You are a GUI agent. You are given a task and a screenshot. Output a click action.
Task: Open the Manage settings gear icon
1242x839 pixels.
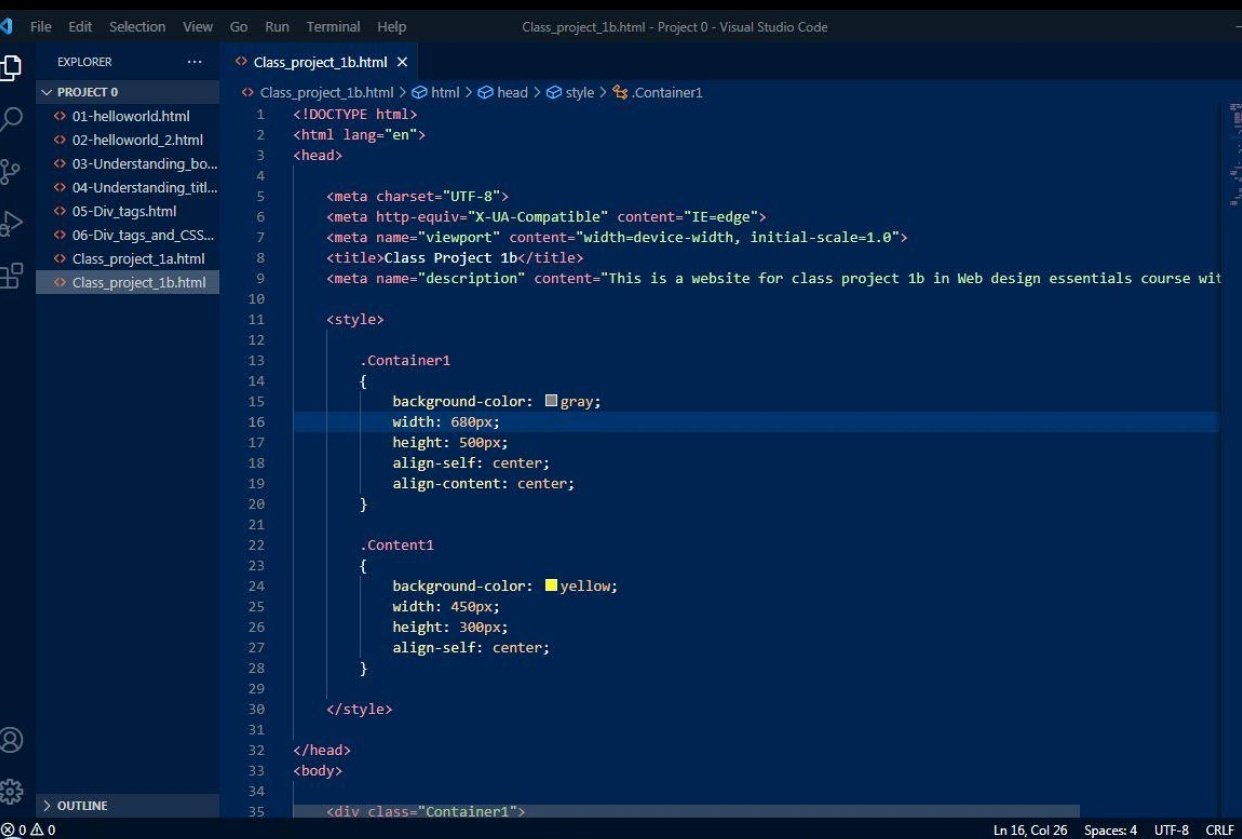tap(11, 791)
